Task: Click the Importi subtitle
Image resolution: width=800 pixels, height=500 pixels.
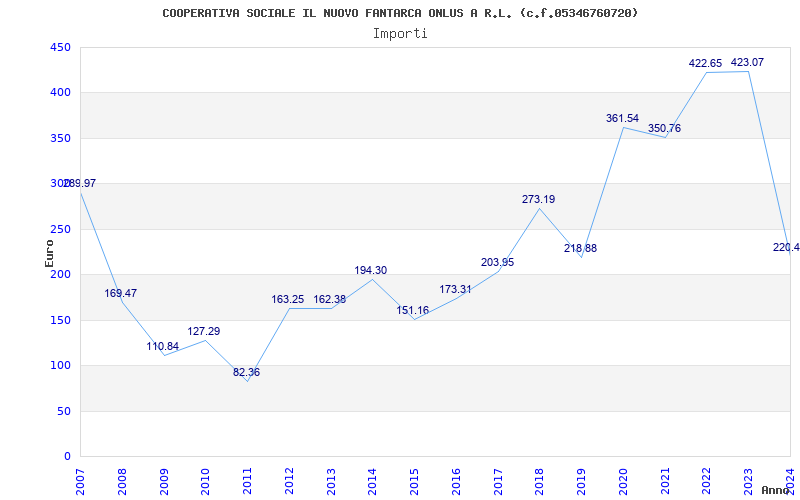Action: tap(400, 34)
